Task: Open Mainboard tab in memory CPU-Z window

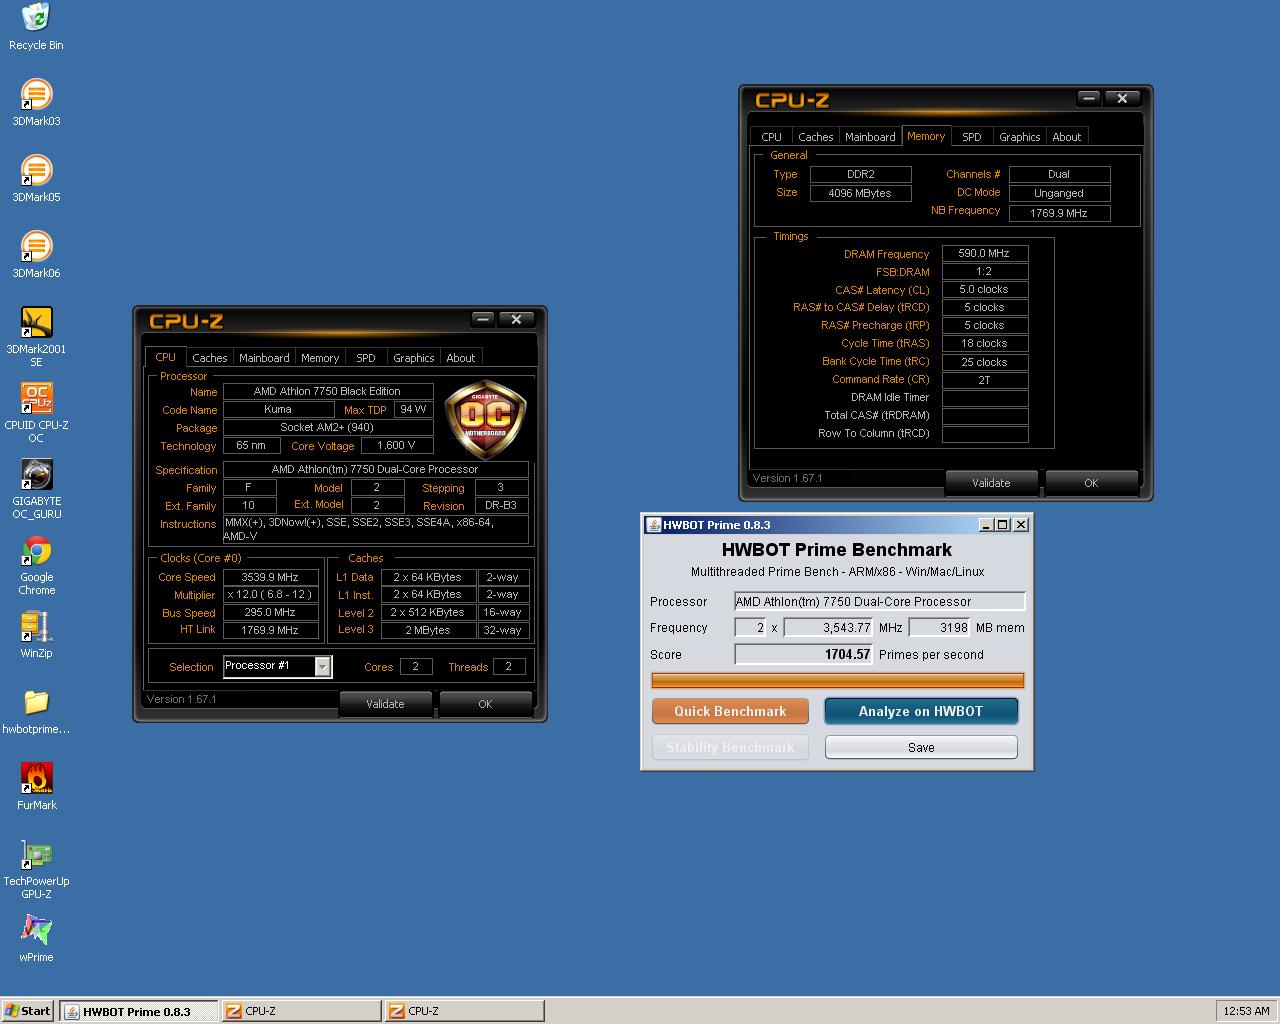Action: click(870, 137)
